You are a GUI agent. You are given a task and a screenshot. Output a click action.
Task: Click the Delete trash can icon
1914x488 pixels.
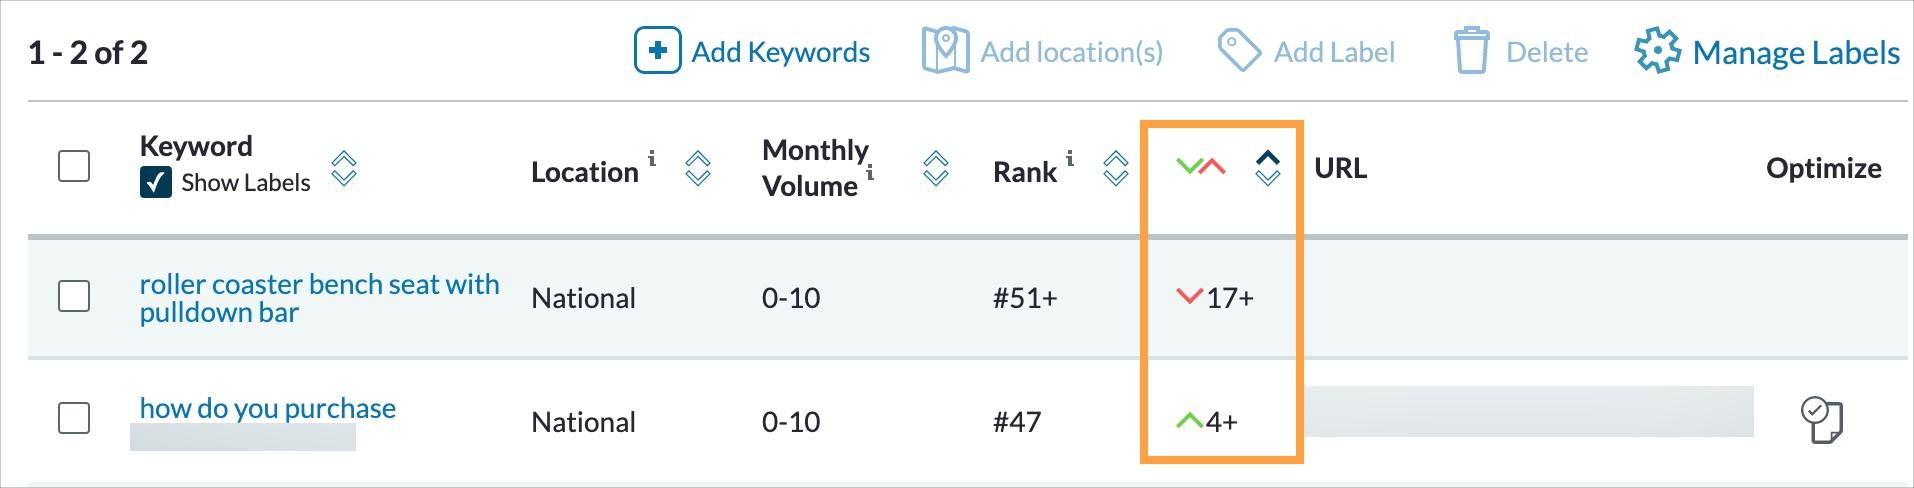1471,51
